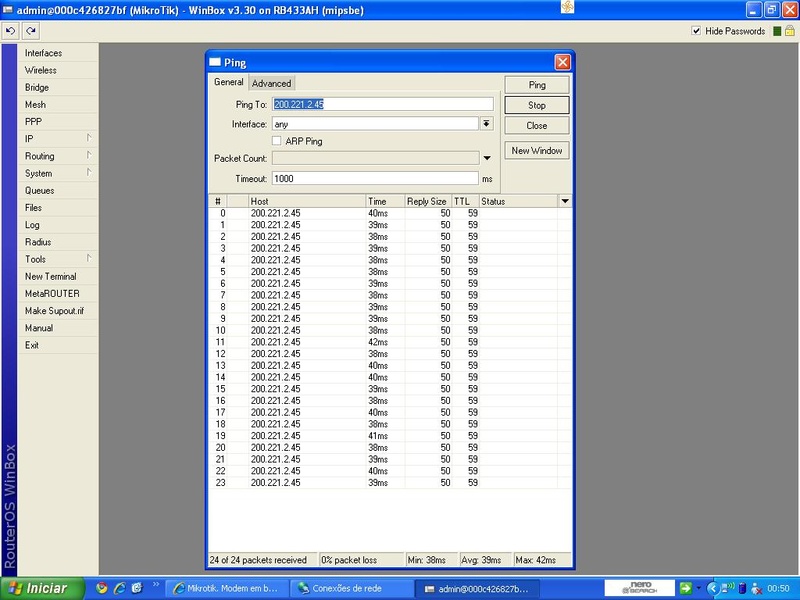Switch to the Advanced tab
The height and width of the screenshot is (600, 800).
point(271,83)
